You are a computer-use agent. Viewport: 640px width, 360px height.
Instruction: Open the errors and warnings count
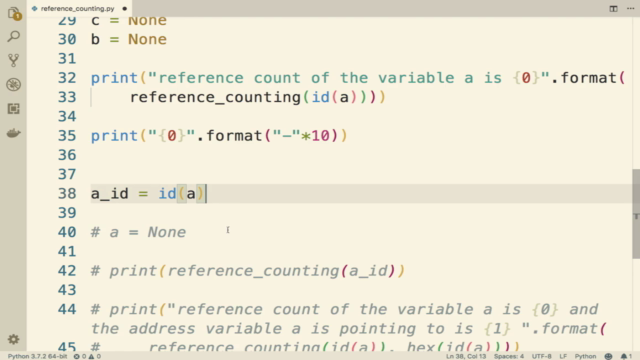point(87,356)
